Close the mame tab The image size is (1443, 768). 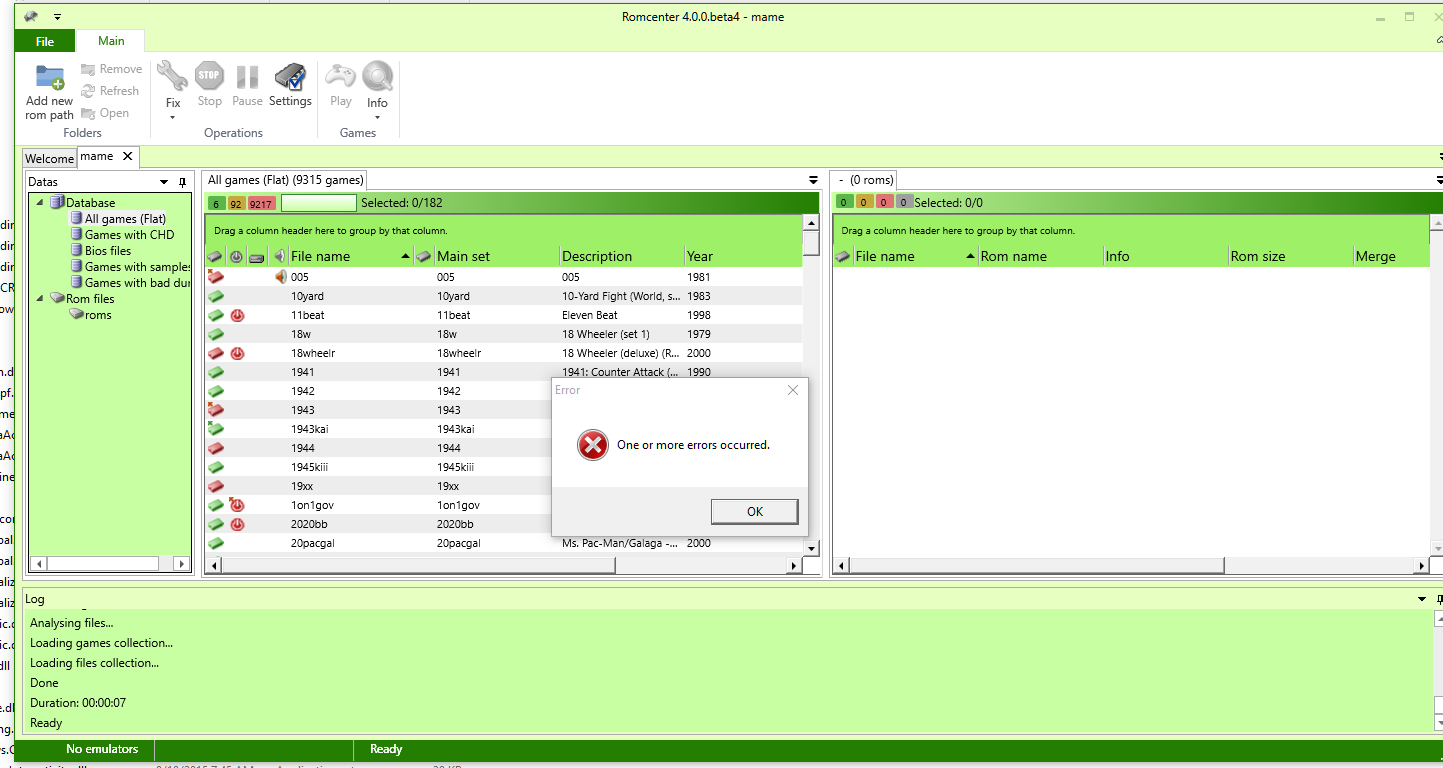pos(127,156)
